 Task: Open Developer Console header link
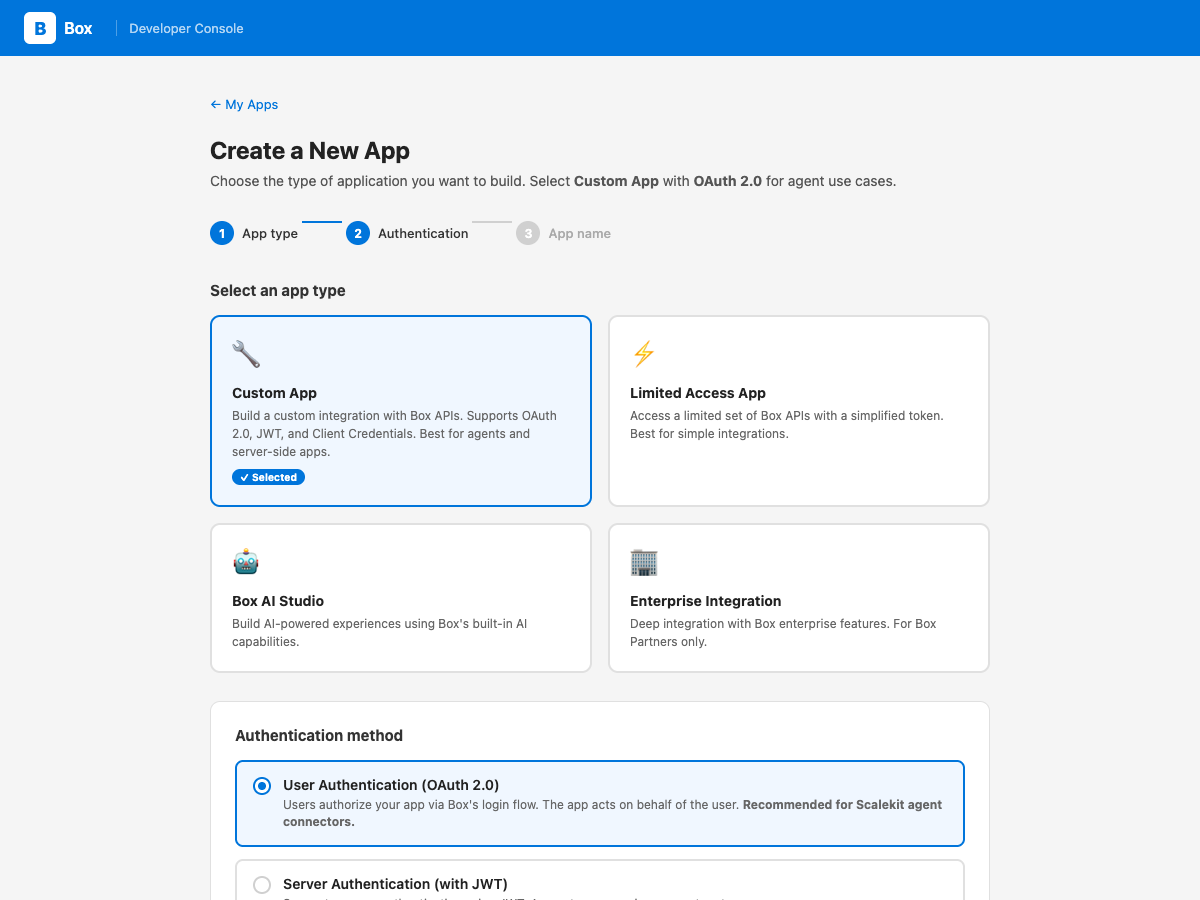point(186,29)
